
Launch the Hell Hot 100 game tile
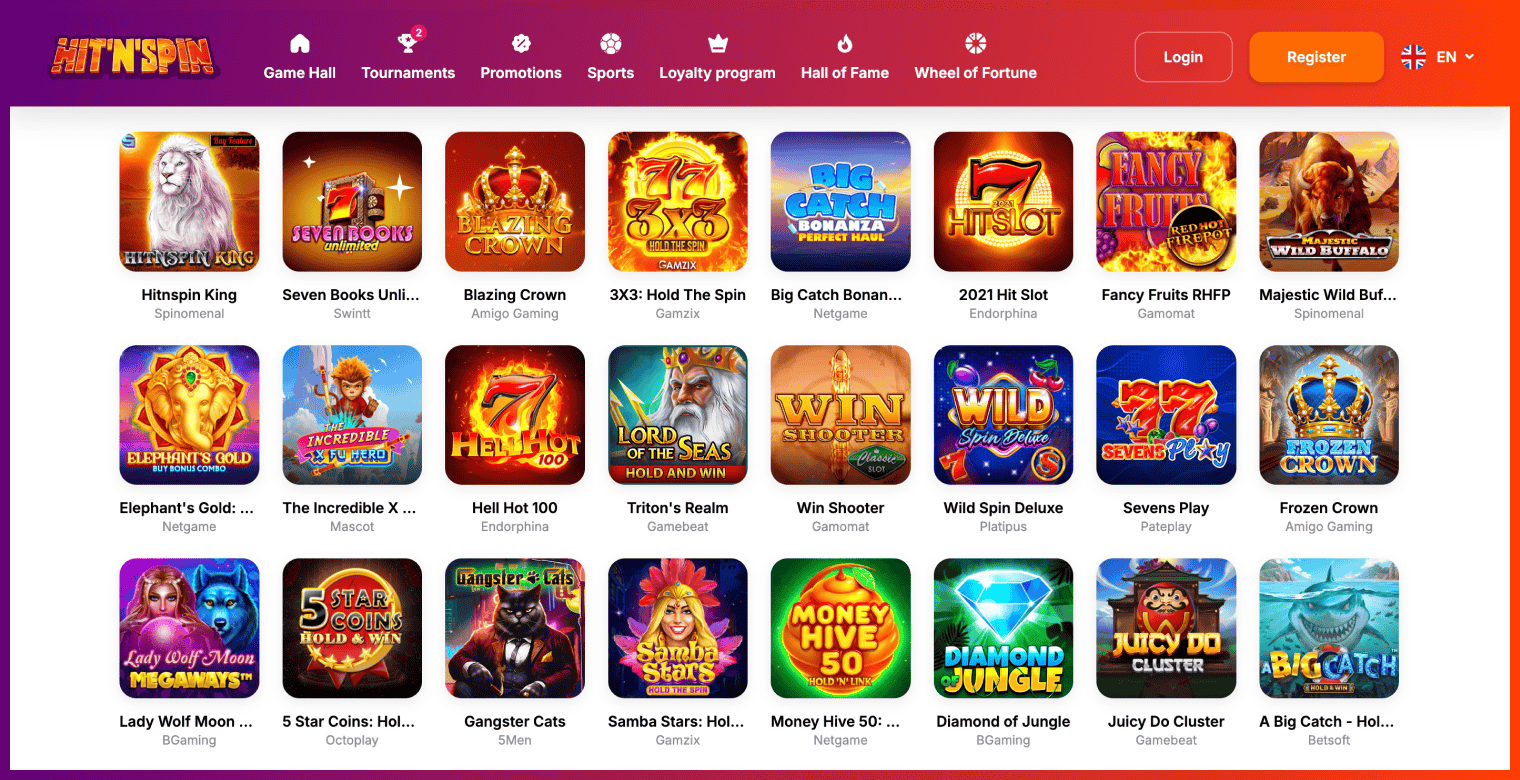pyautogui.click(x=515, y=415)
